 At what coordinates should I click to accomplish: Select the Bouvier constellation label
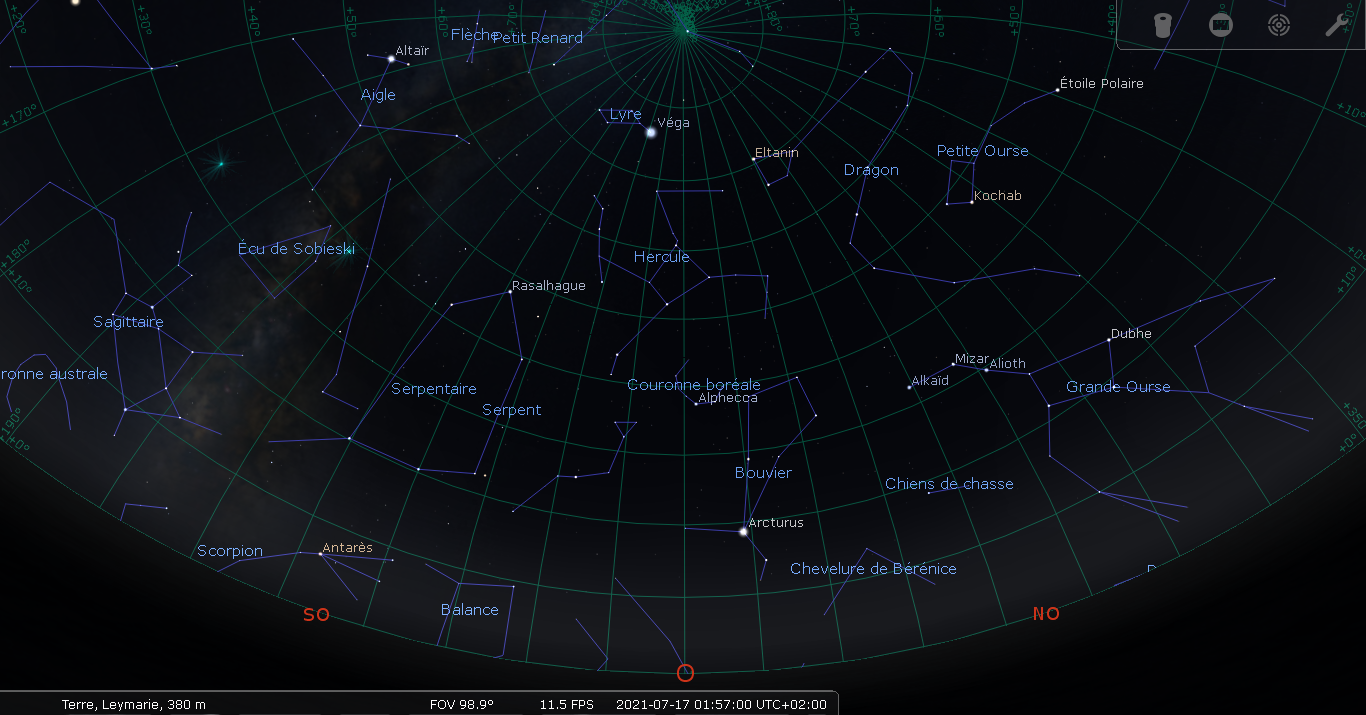tap(763, 473)
